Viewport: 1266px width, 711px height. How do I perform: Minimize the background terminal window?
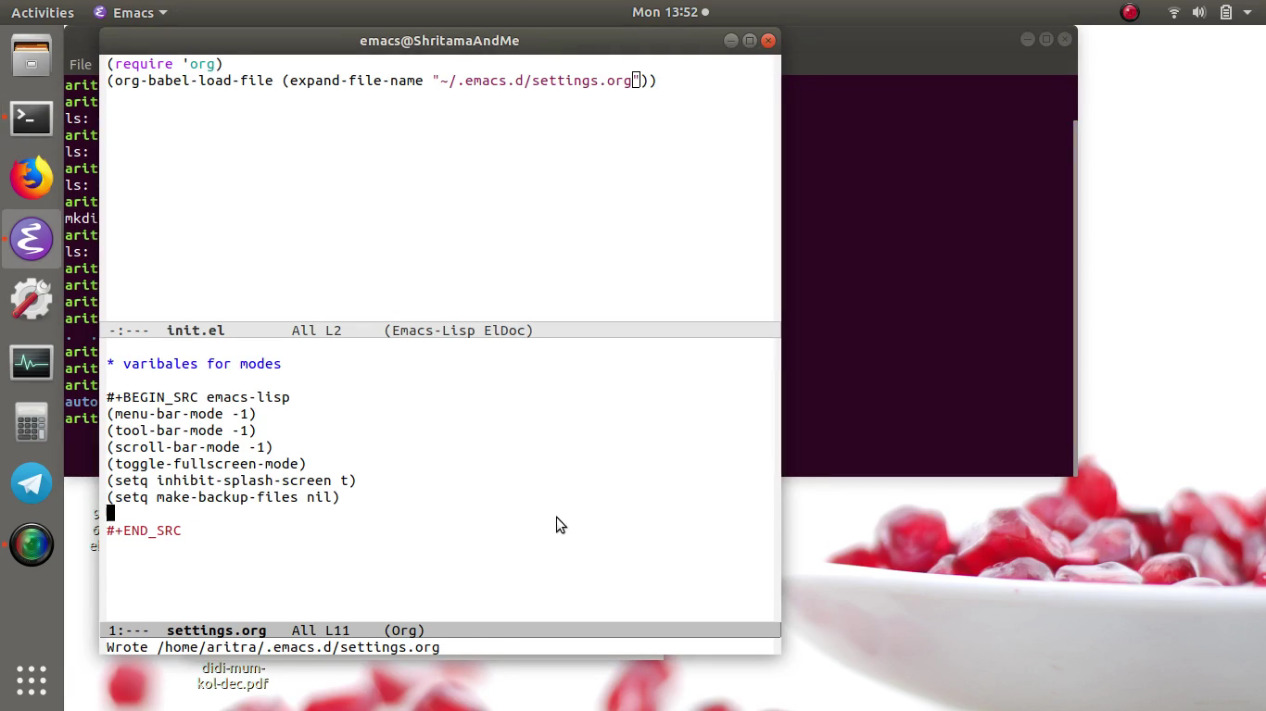[1027, 39]
